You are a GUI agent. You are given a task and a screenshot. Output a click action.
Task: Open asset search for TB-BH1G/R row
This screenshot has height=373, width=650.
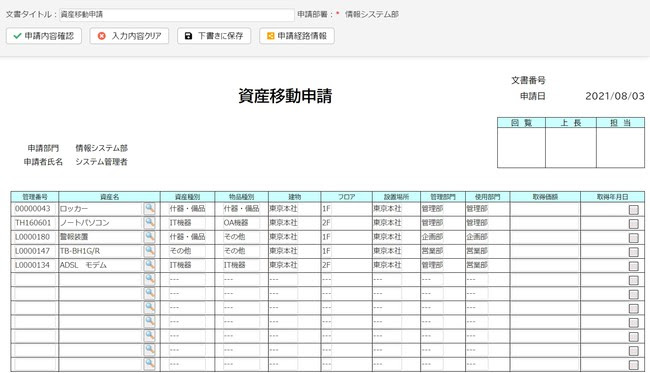[x=150, y=251]
